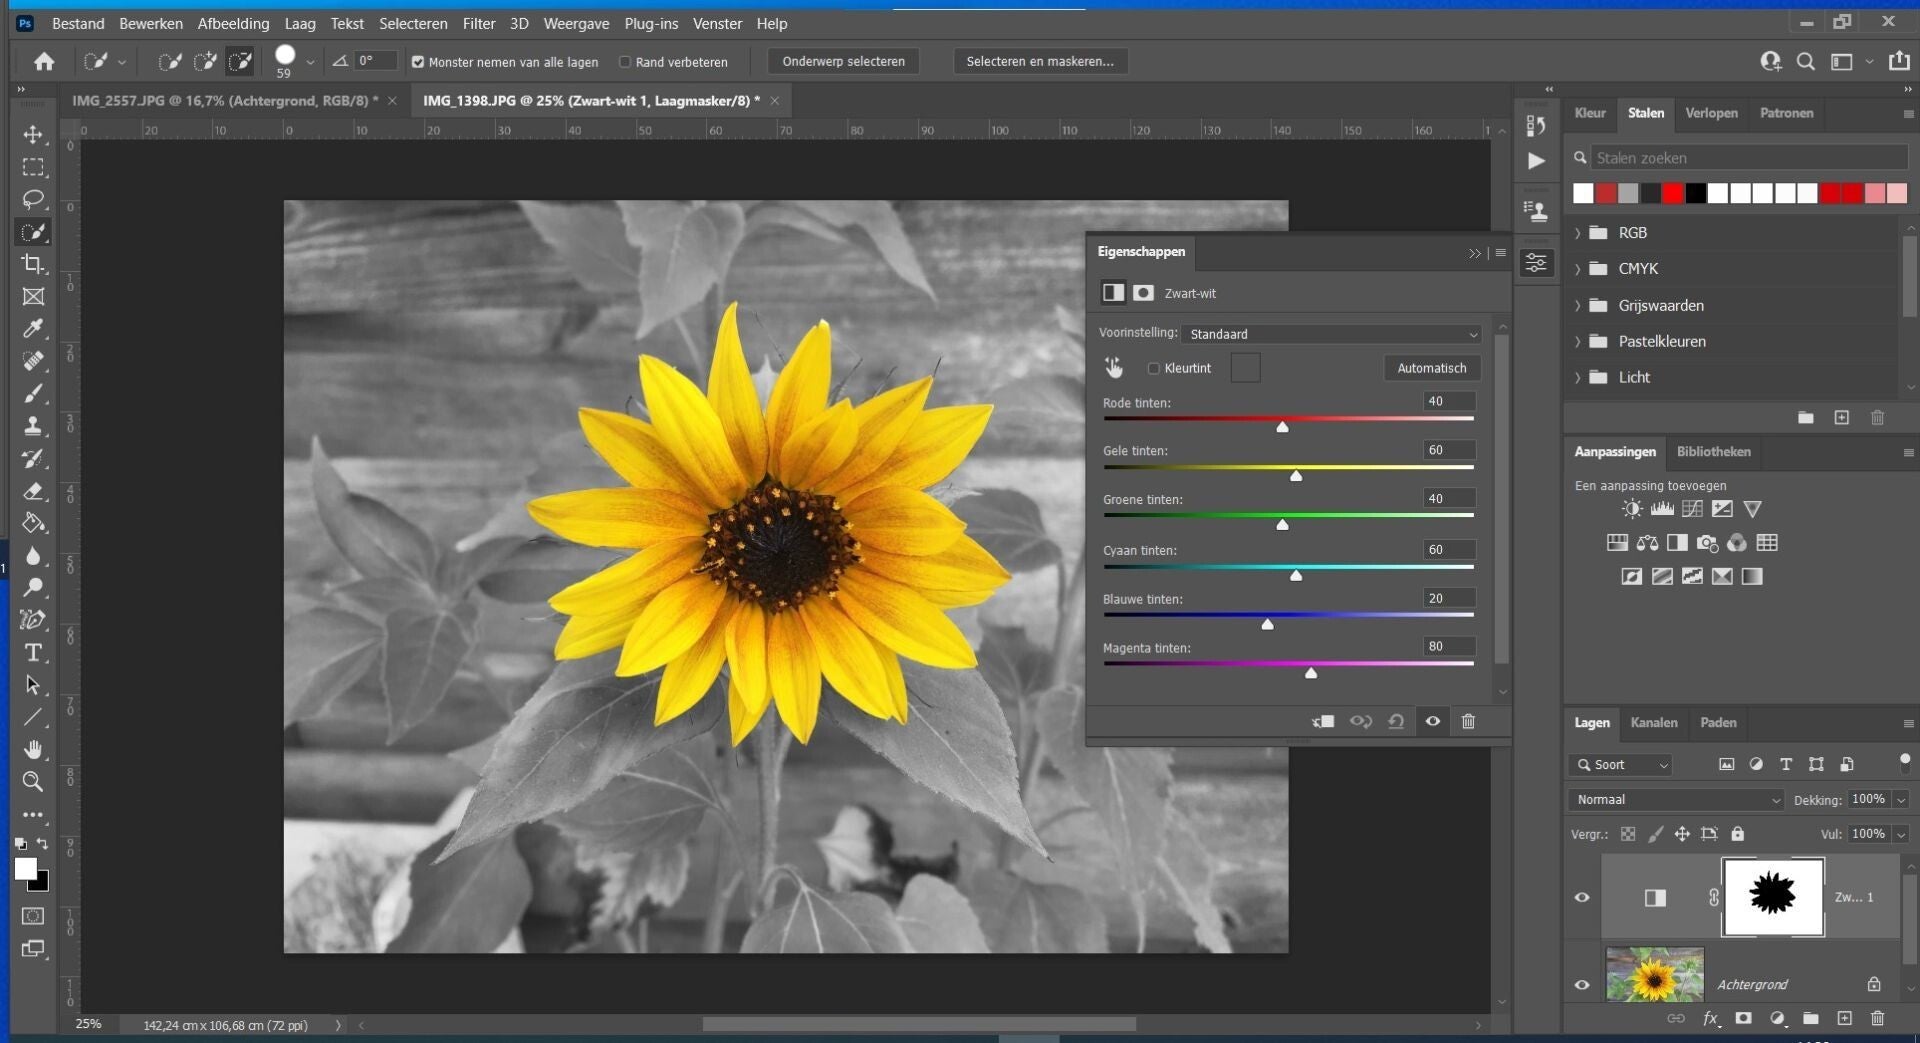This screenshot has width=1920, height=1043.
Task: Click the Stalen zoeken search field
Action: (1748, 158)
